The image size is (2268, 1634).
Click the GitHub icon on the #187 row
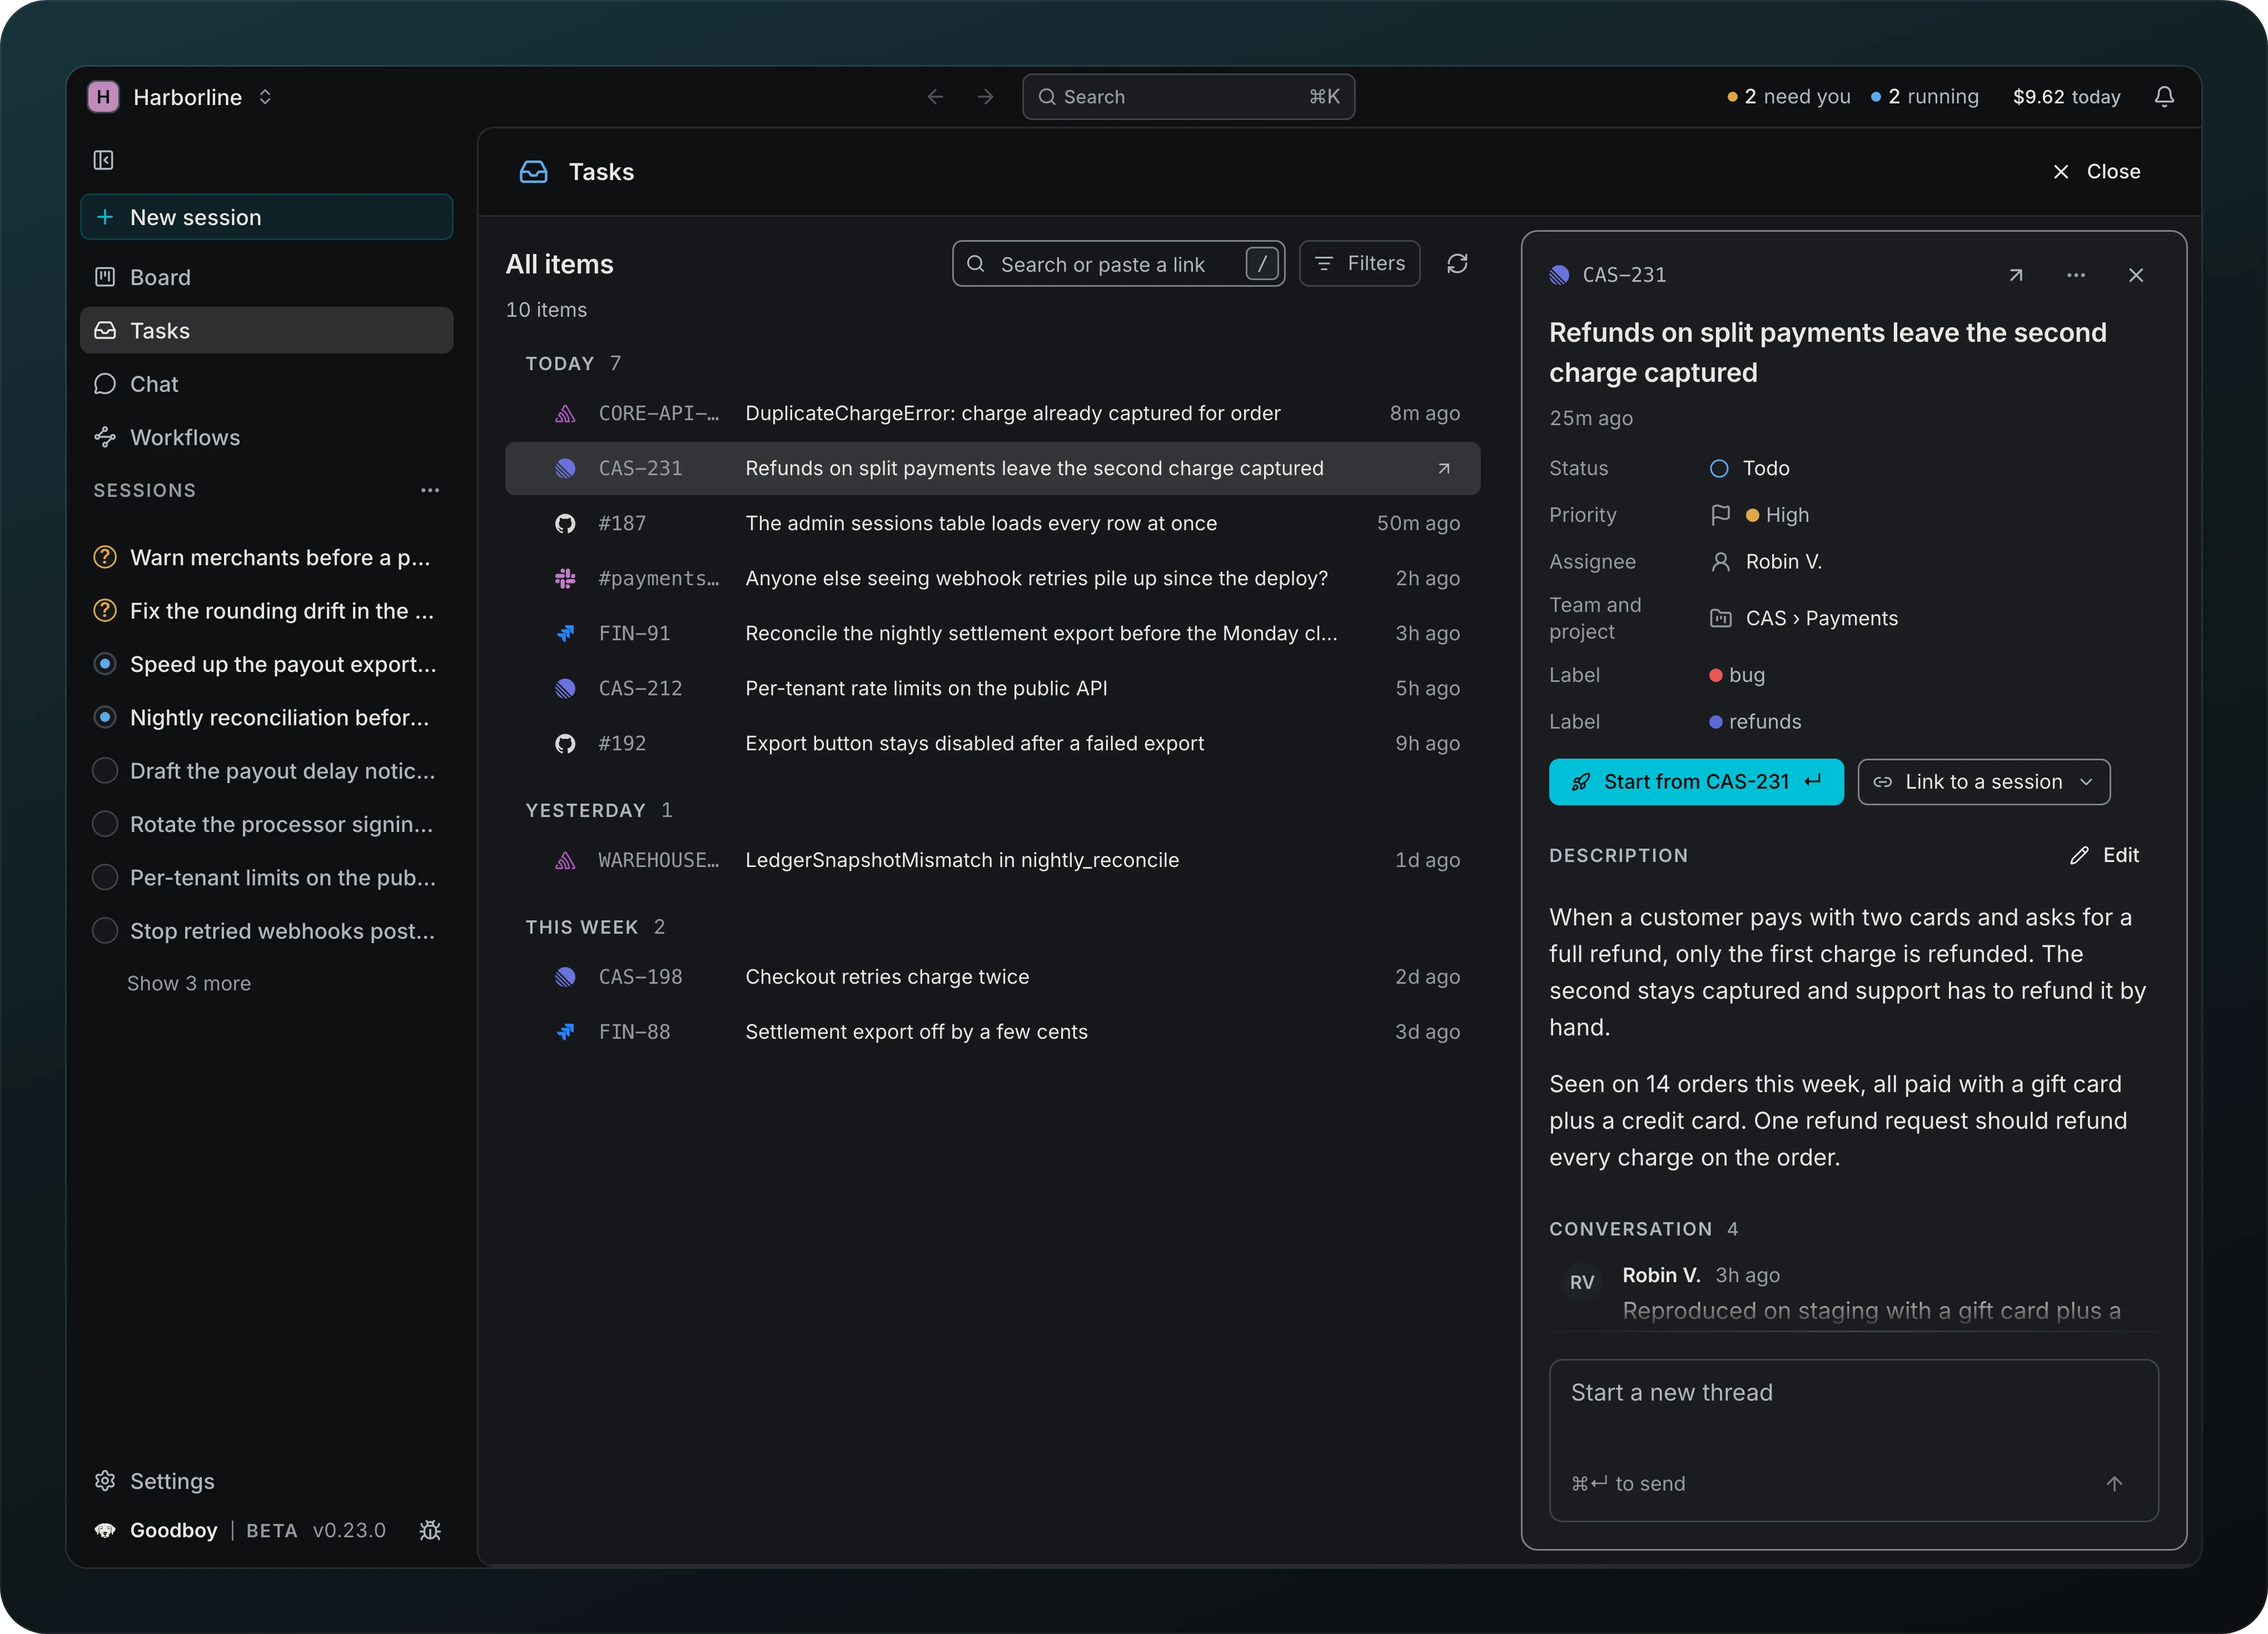pyautogui.click(x=565, y=523)
